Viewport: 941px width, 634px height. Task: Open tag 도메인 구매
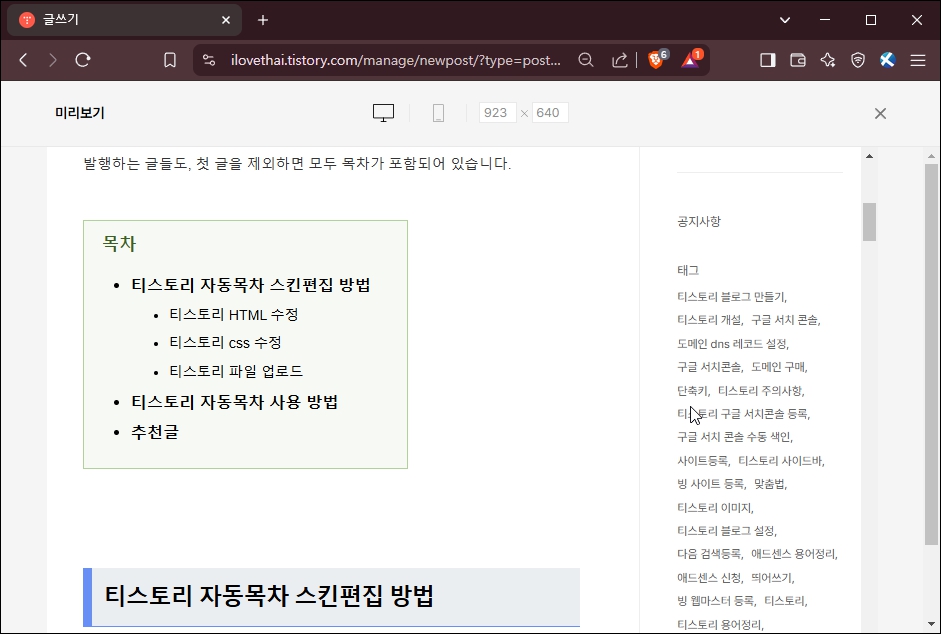pyautogui.click(x=778, y=367)
